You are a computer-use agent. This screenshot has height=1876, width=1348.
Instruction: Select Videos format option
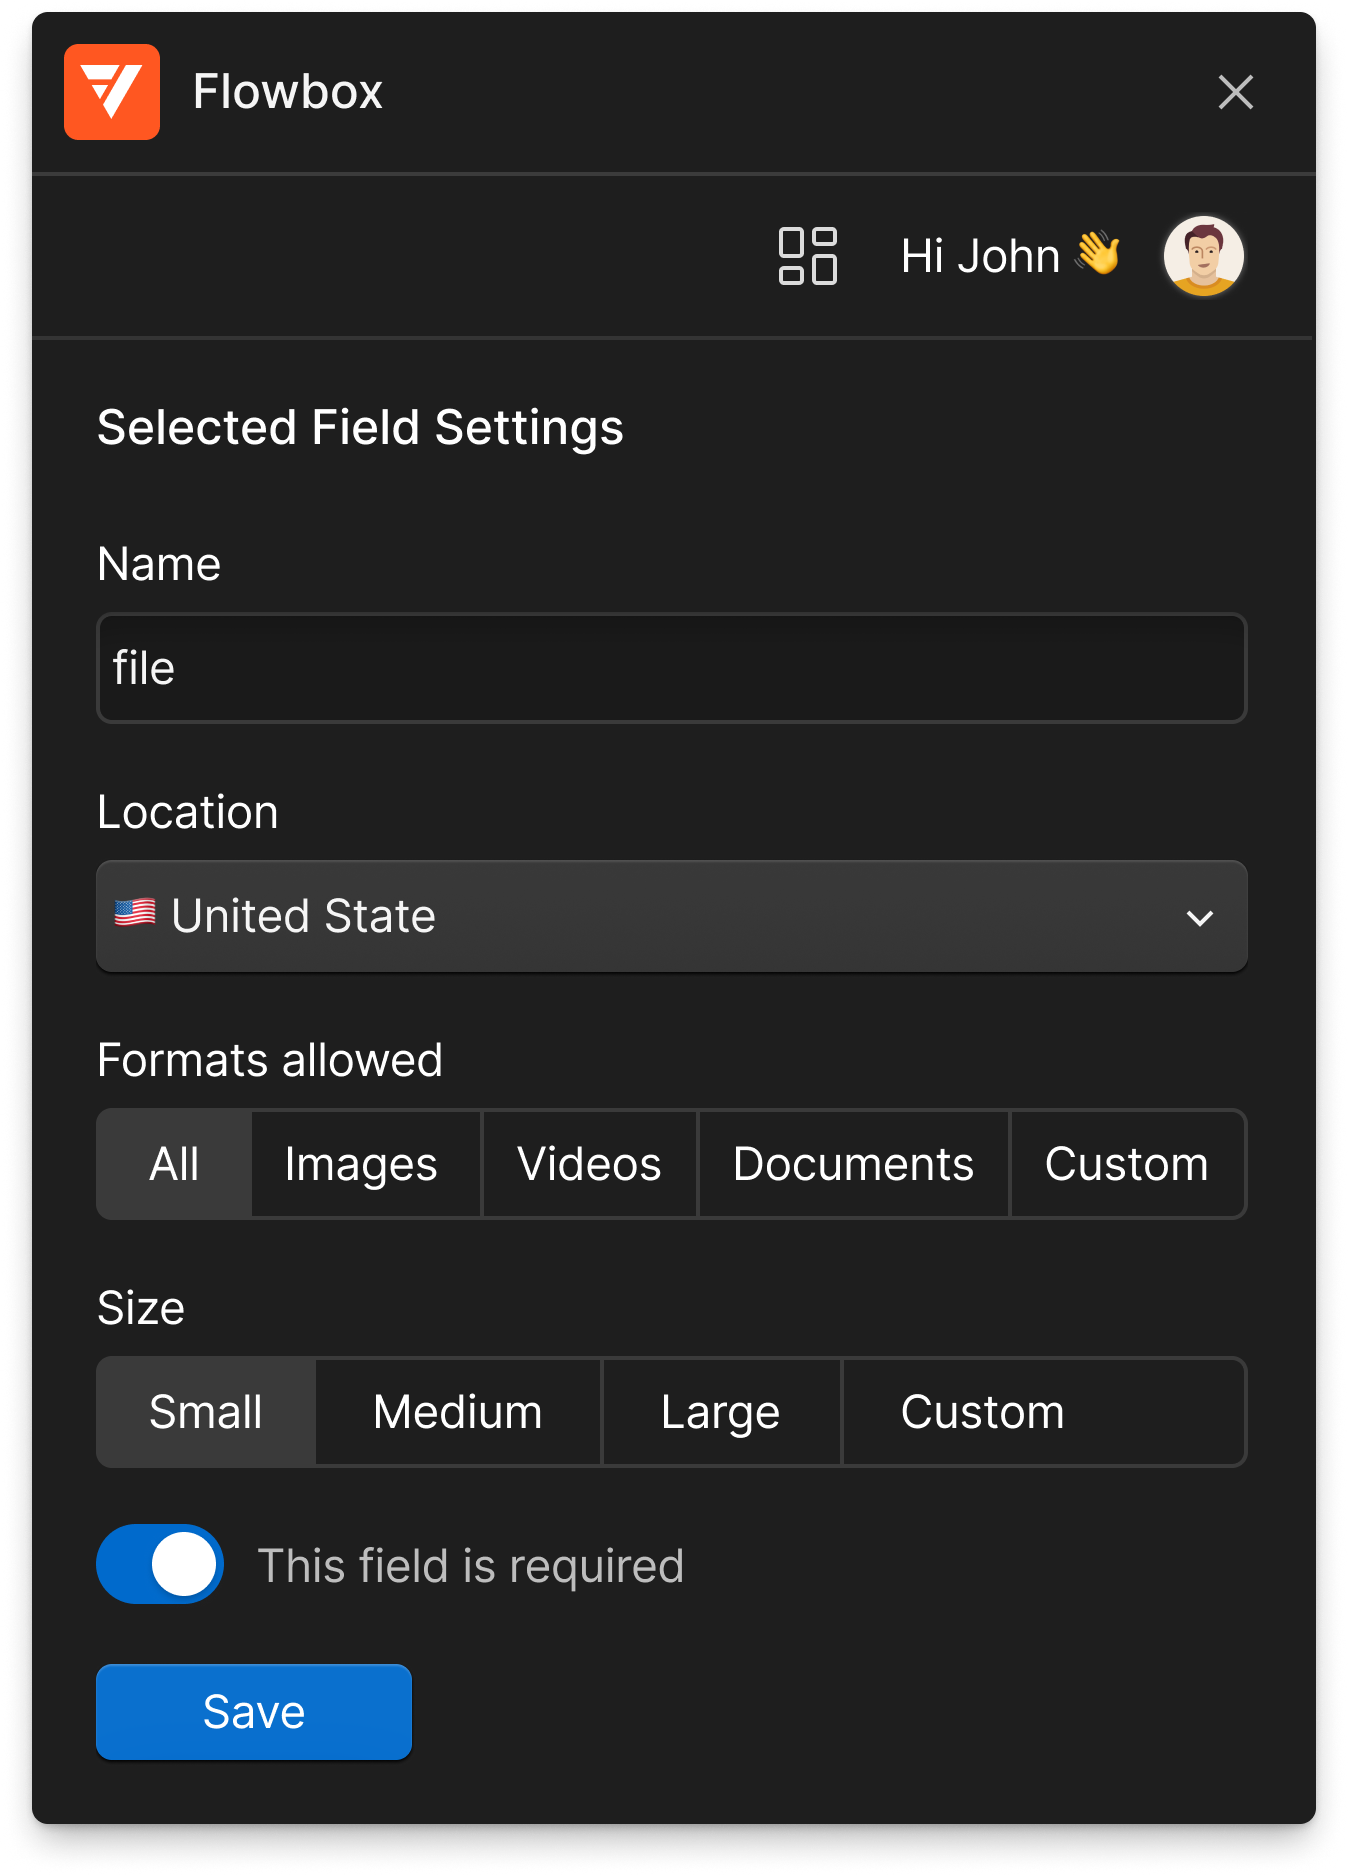(x=589, y=1164)
